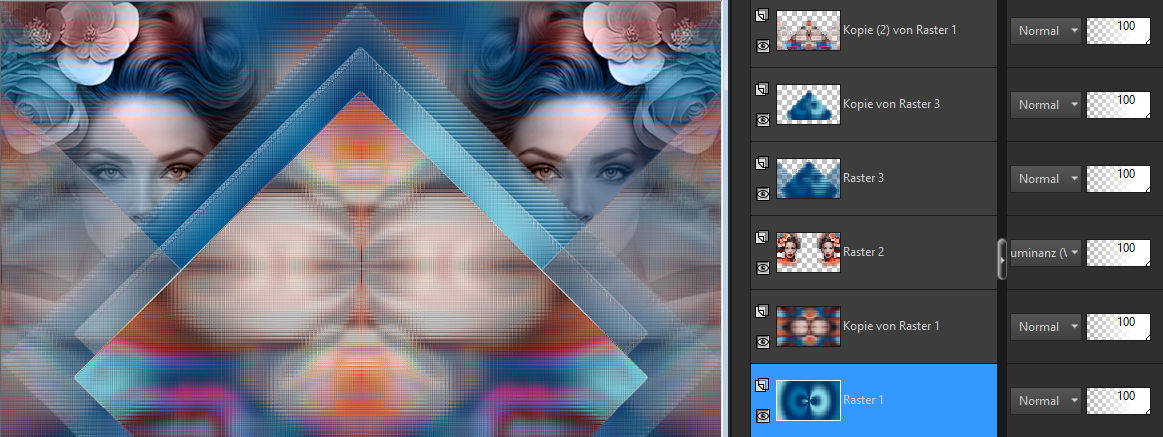Open blend mode dropdown for Raster 1

coord(1046,401)
